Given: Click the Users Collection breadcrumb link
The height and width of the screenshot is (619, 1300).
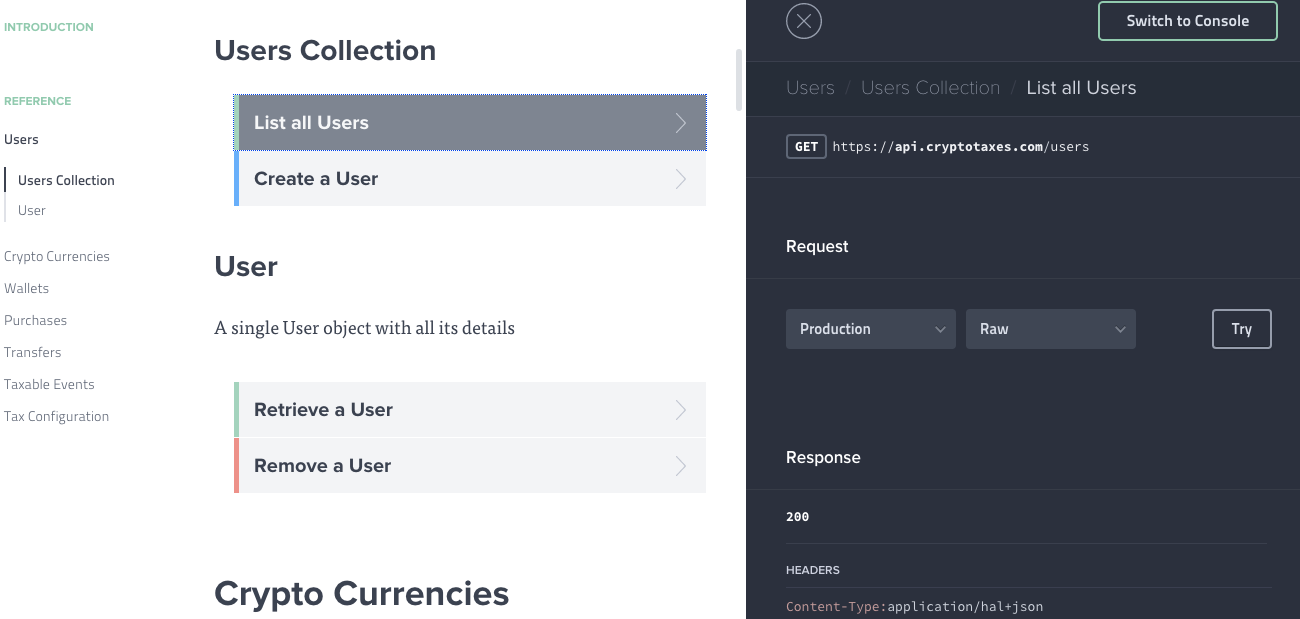Looking at the screenshot, I should (930, 88).
